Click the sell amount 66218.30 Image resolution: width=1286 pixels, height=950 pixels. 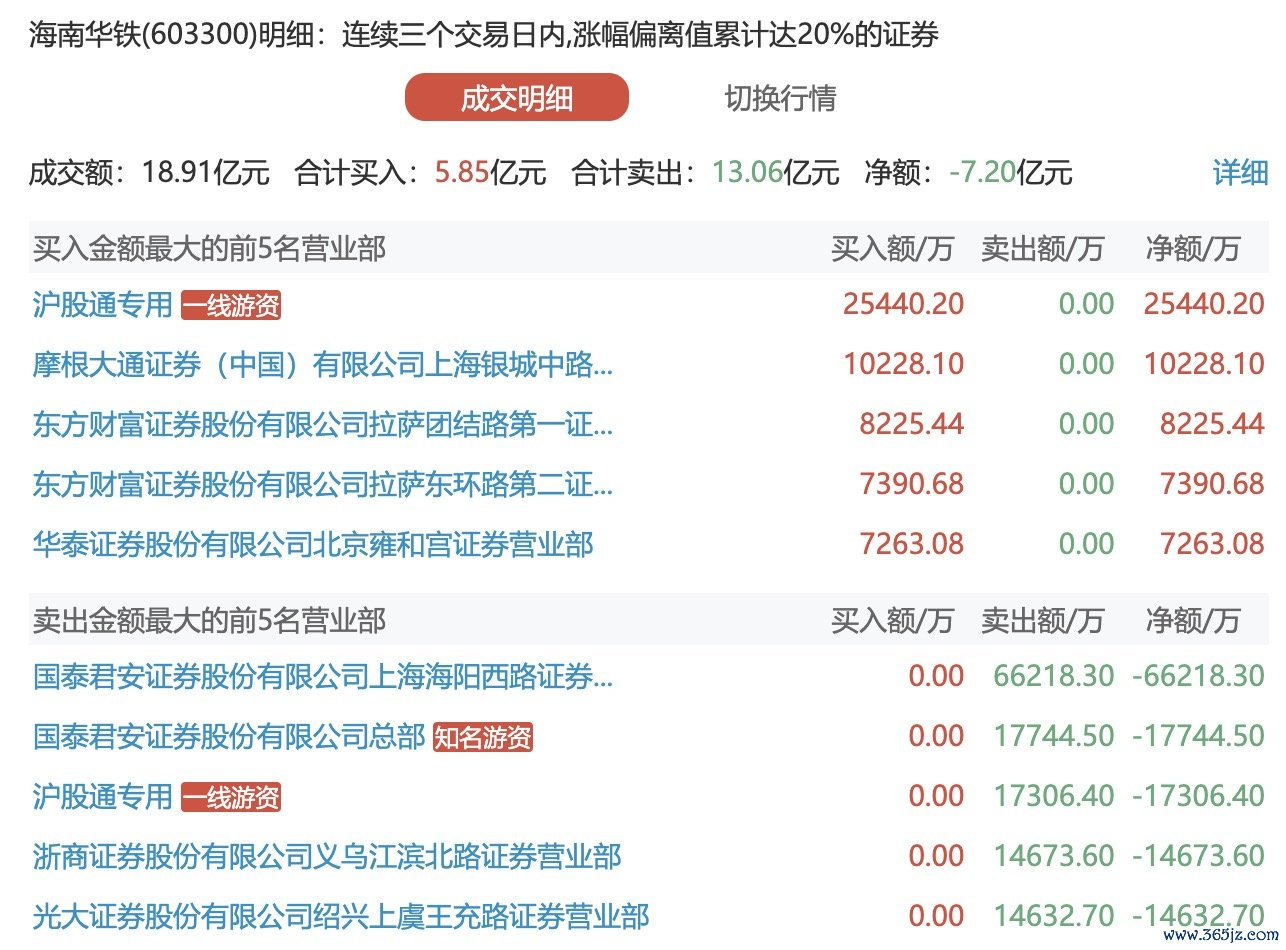pos(1054,676)
